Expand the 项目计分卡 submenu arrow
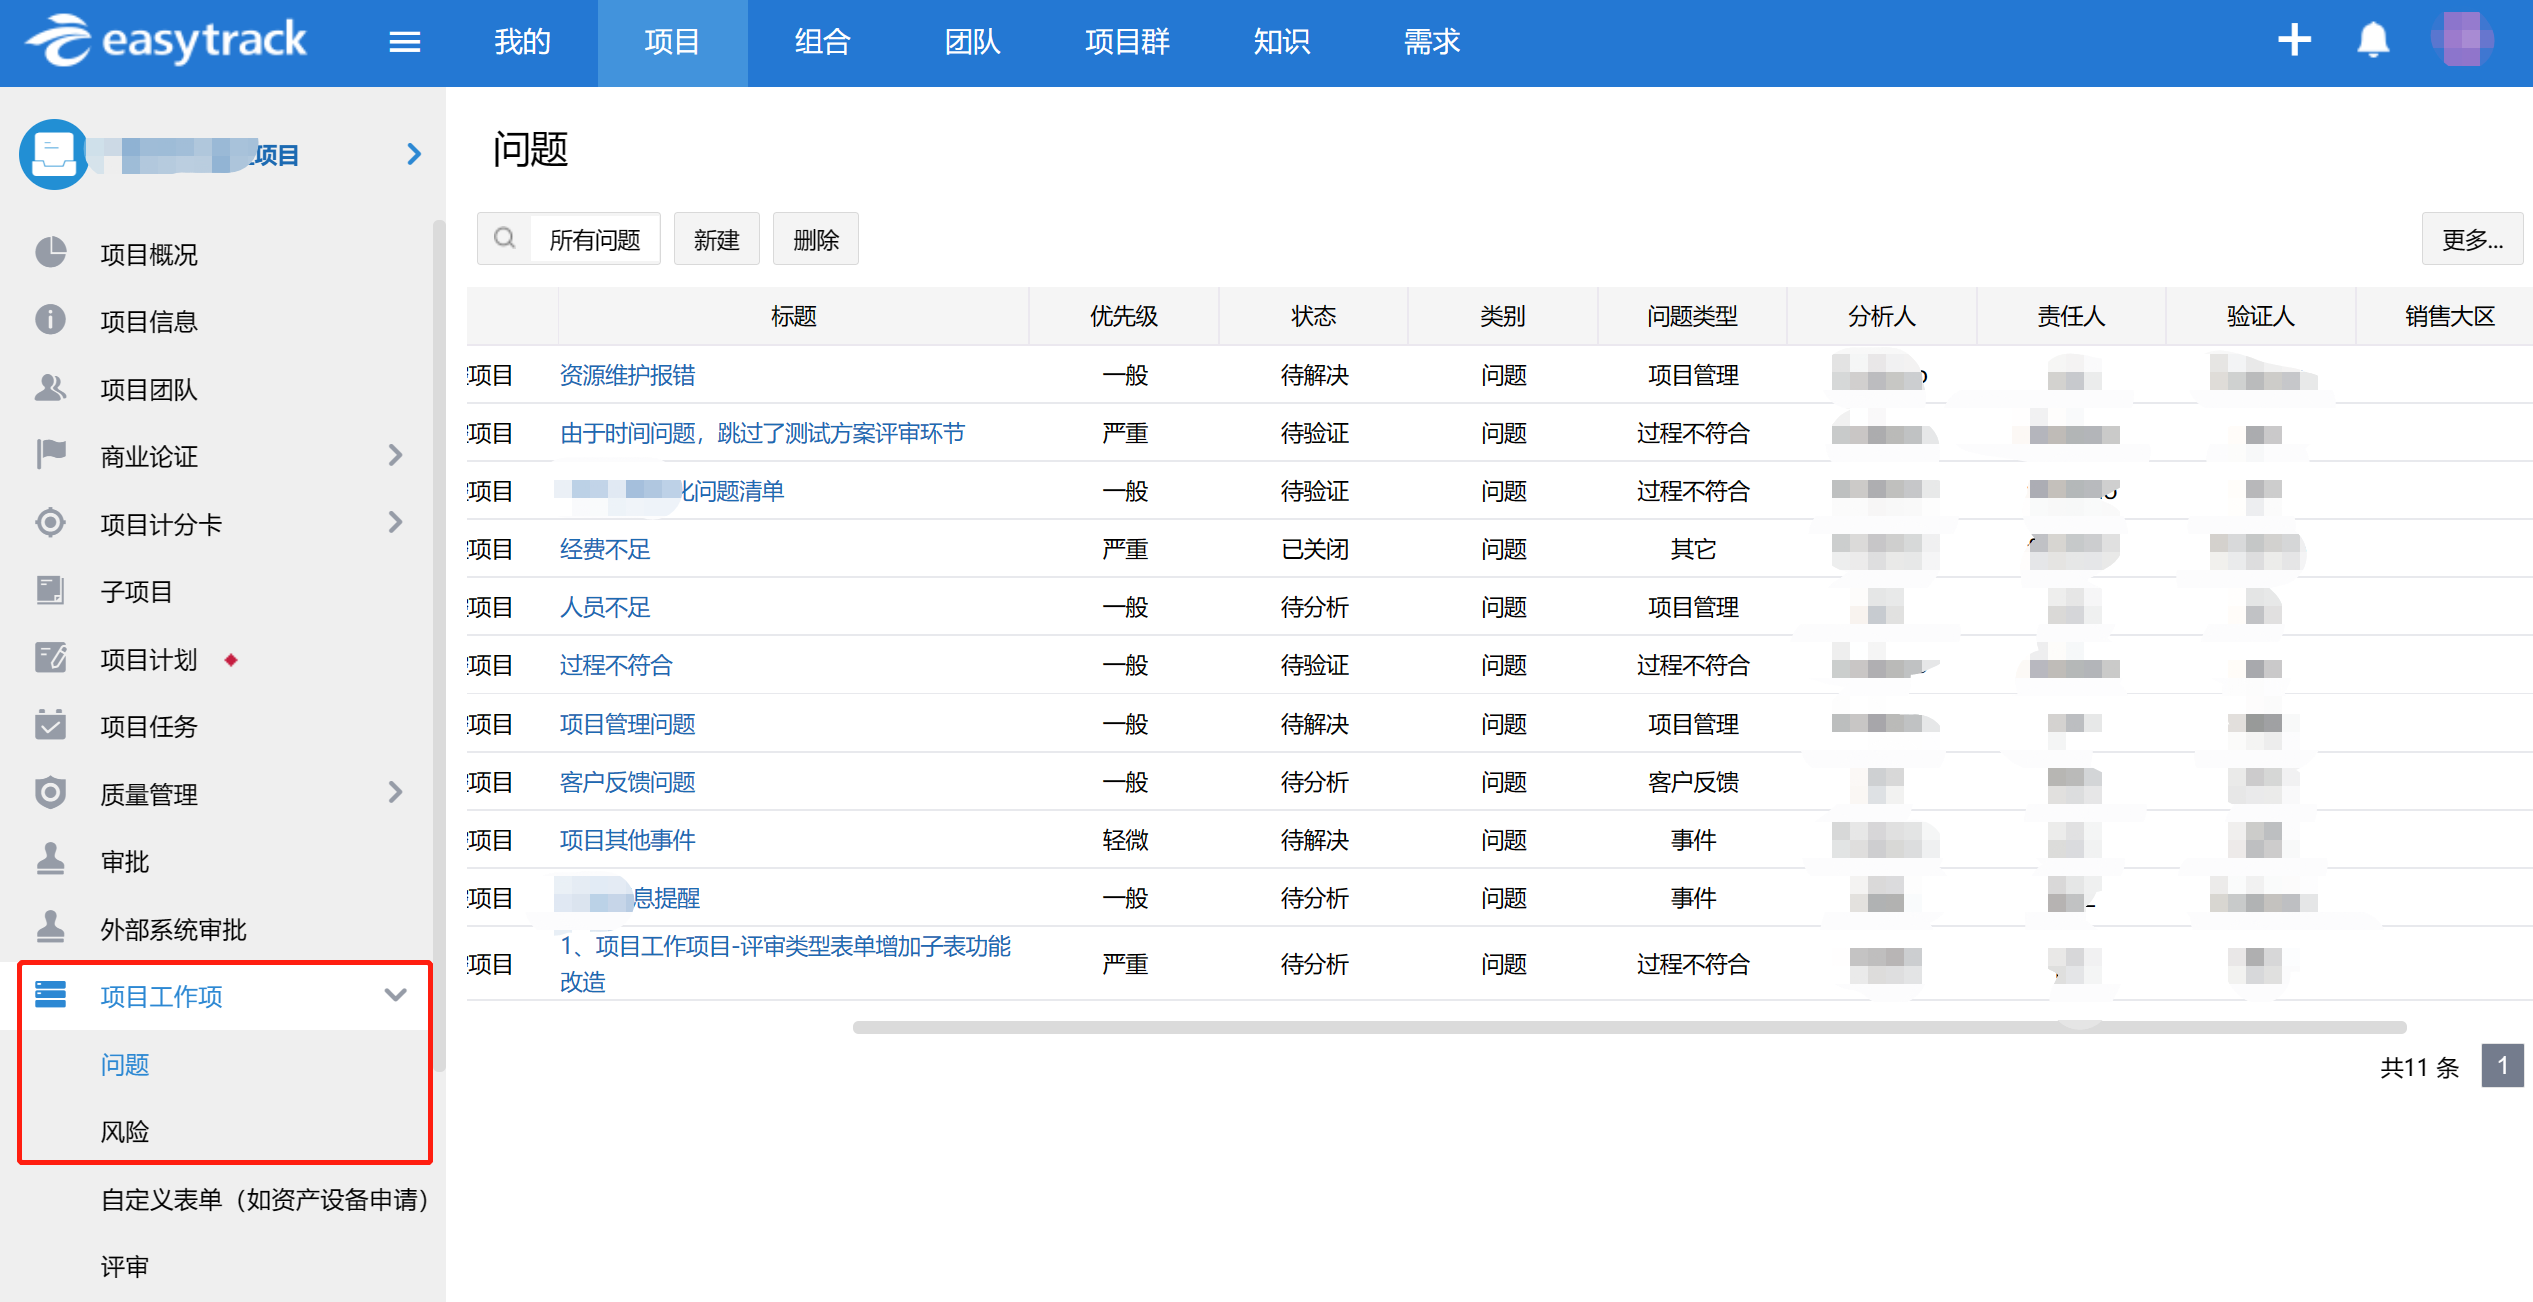2533x1302 pixels. pyautogui.click(x=396, y=523)
